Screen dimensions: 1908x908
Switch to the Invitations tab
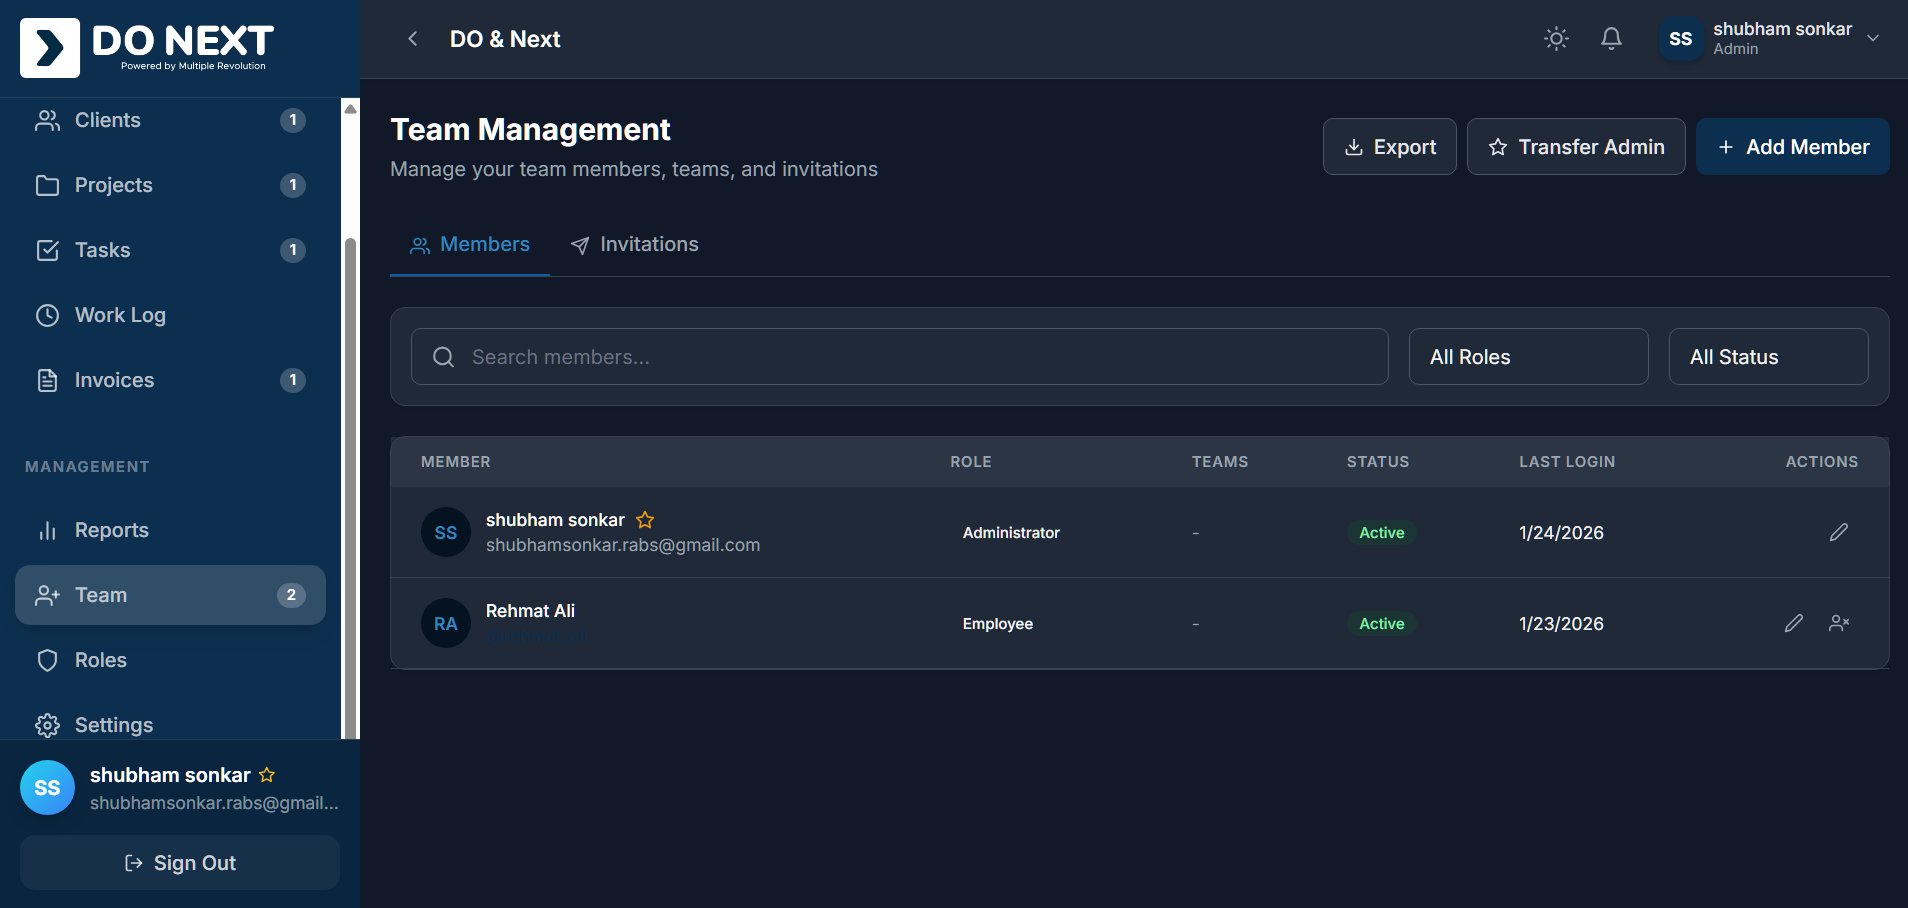point(634,245)
